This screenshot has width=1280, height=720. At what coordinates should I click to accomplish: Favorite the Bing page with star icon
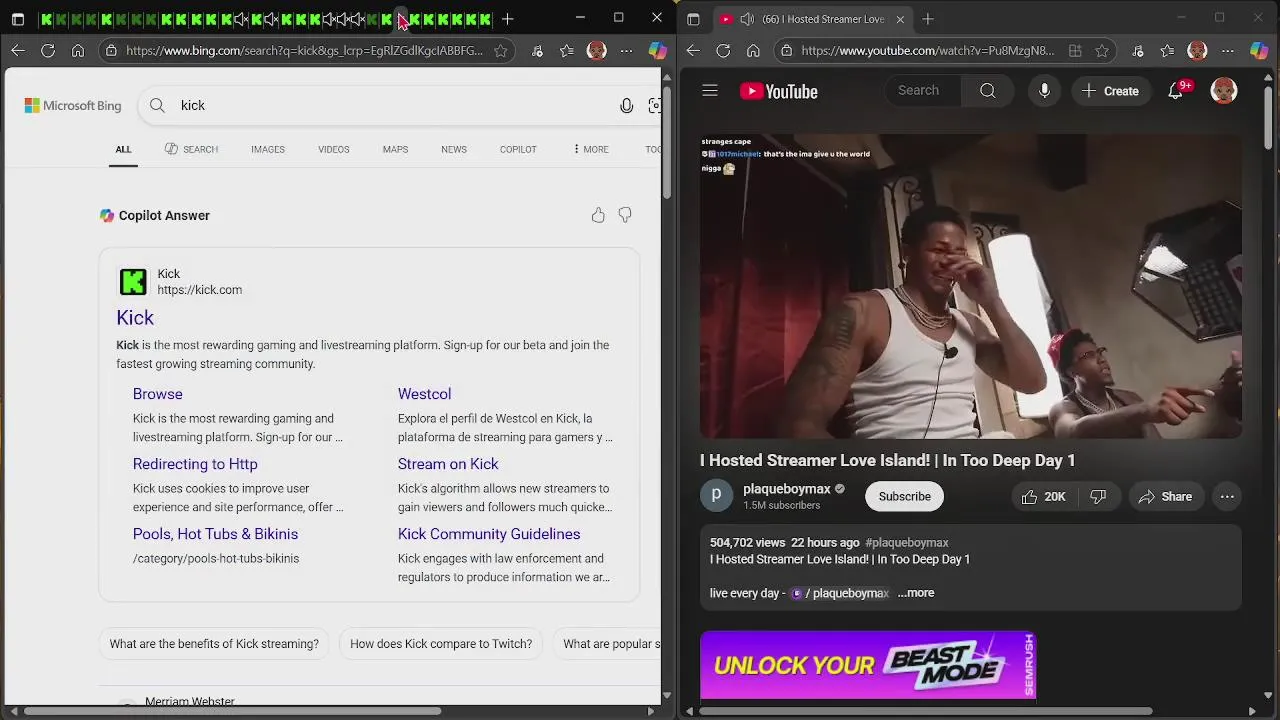click(500, 50)
